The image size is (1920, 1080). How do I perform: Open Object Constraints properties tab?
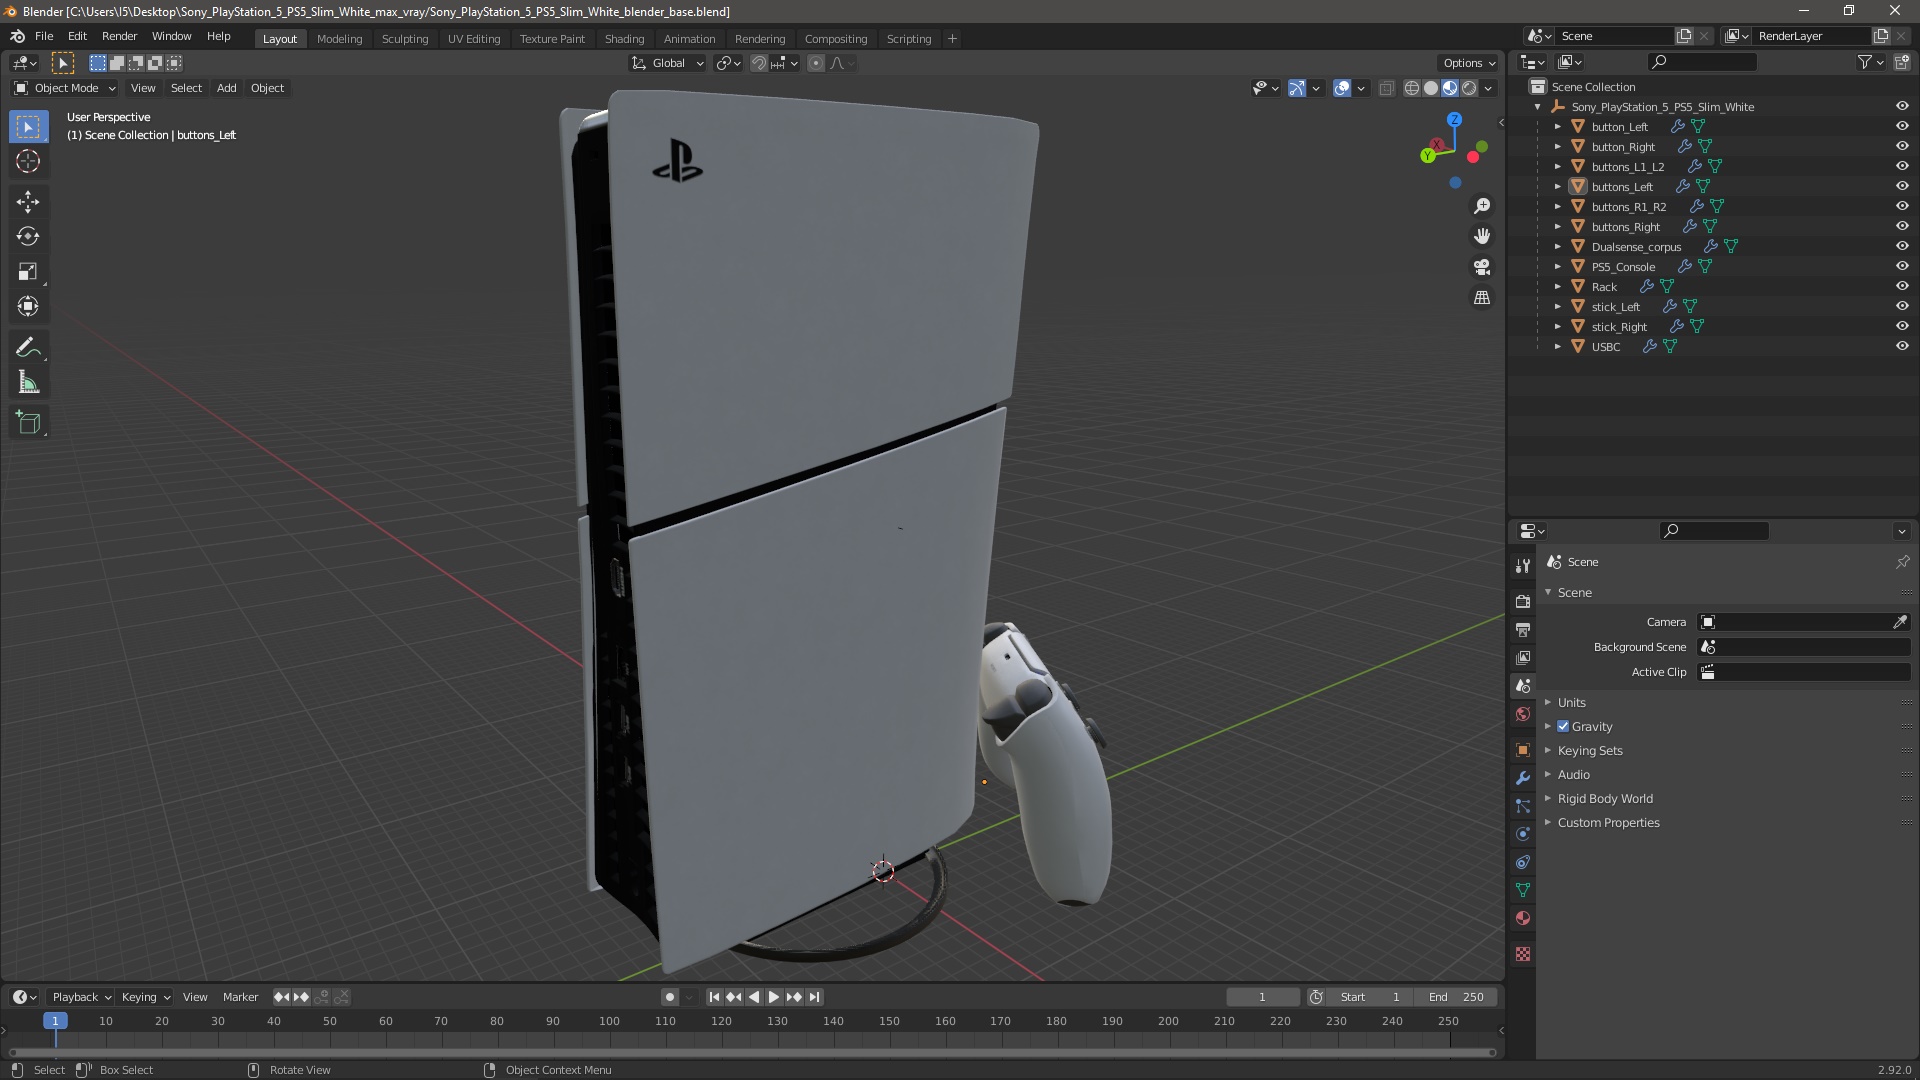point(1523,862)
